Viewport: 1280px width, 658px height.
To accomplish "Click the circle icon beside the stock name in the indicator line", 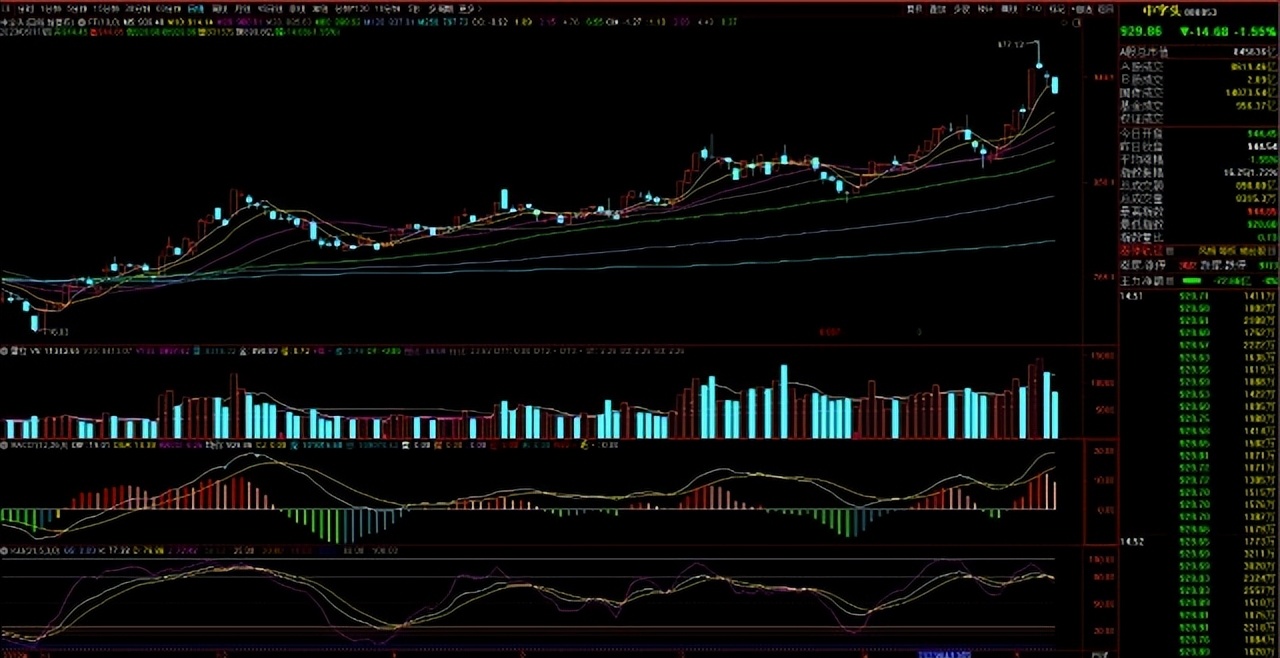I will [x=82, y=20].
